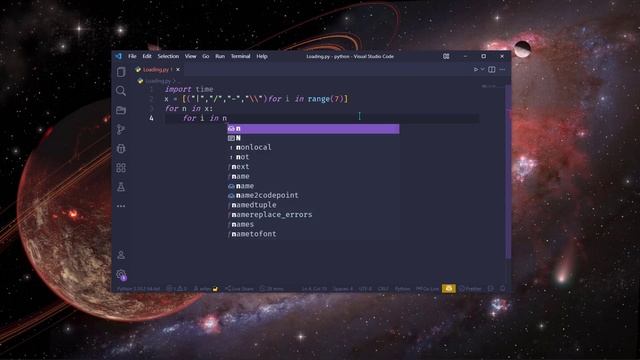Change file encoding UTF-8 in status bar
The height and width of the screenshot is (360, 640).
pyautogui.click(x=365, y=289)
